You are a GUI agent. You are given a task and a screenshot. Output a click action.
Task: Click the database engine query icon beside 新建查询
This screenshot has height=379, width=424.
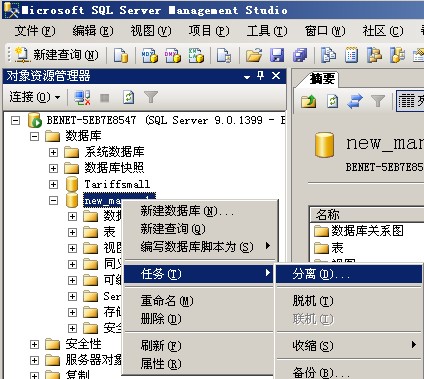coord(121,55)
